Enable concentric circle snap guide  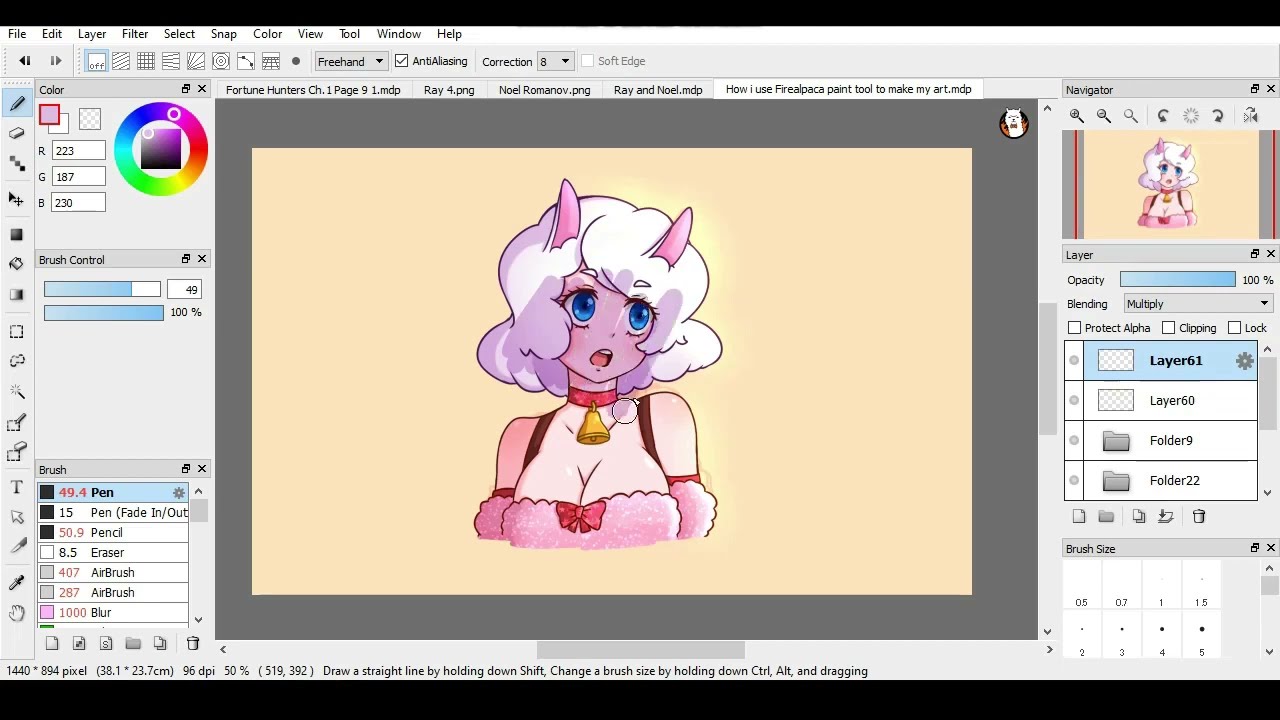[x=221, y=61]
